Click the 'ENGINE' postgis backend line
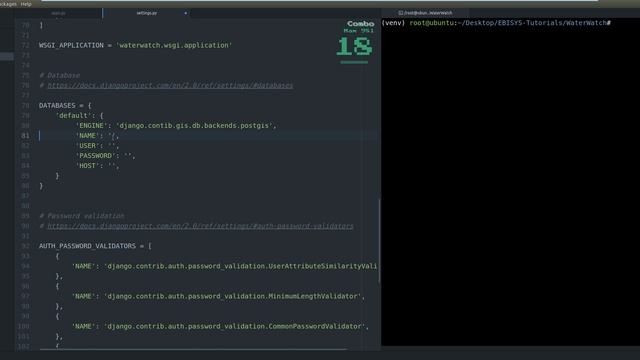Viewport: 640px width, 360px height. click(x=176, y=125)
